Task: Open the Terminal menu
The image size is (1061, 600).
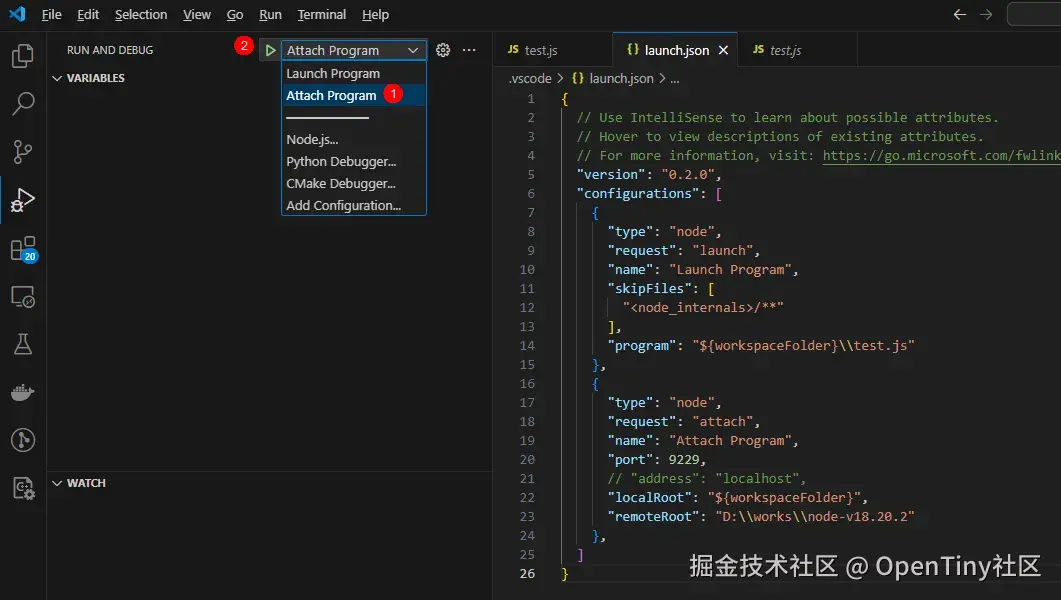Action: click(321, 14)
